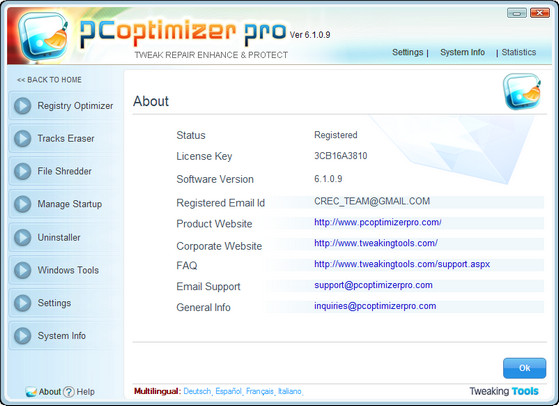
Task: Close the PC Optimizer Pro window
Action: coord(540,13)
